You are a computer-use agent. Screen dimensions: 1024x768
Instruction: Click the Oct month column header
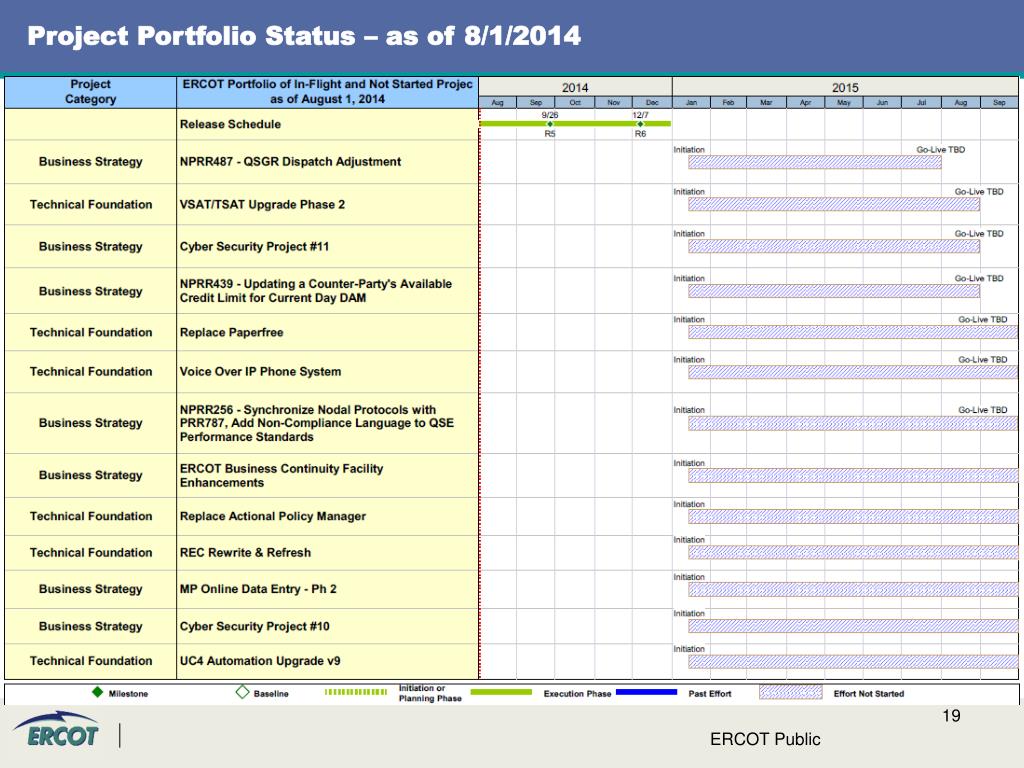point(575,103)
